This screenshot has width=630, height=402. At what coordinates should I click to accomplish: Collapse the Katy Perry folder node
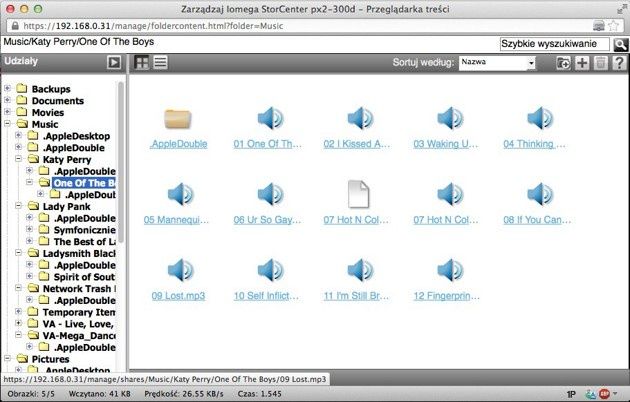(18, 159)
